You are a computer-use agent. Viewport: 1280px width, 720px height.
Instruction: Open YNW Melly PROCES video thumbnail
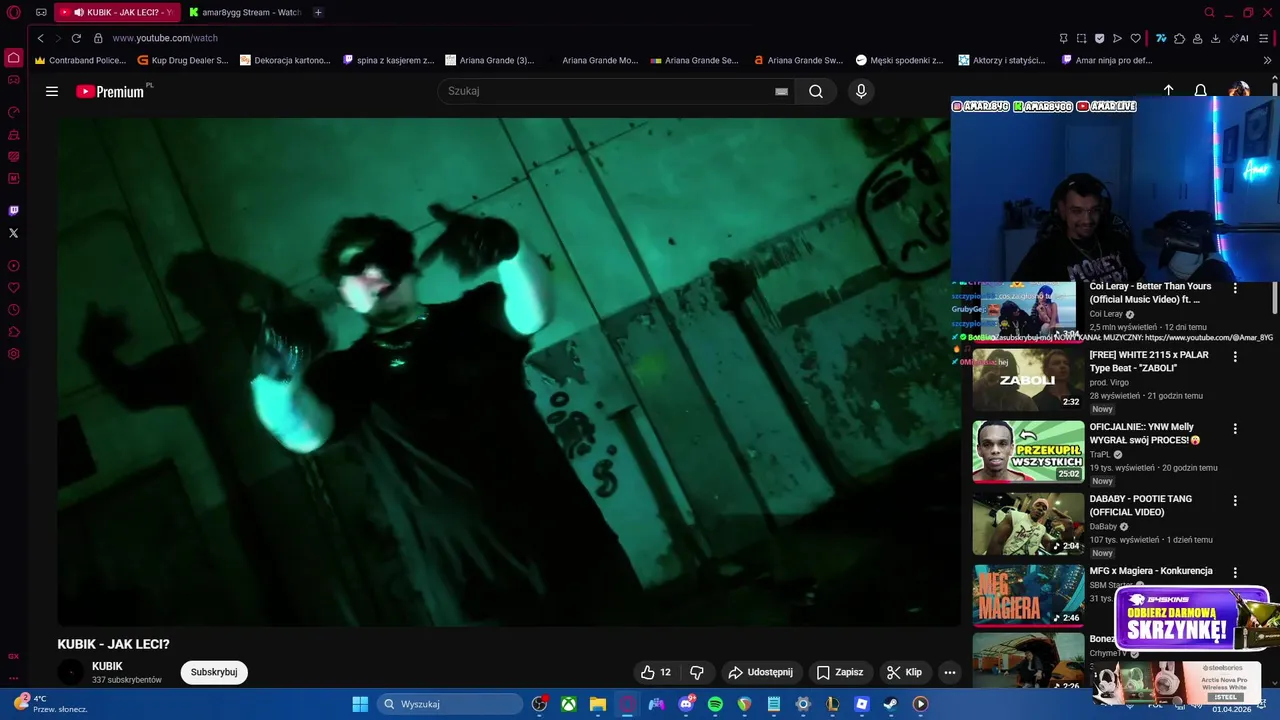tap(1028, 451)
